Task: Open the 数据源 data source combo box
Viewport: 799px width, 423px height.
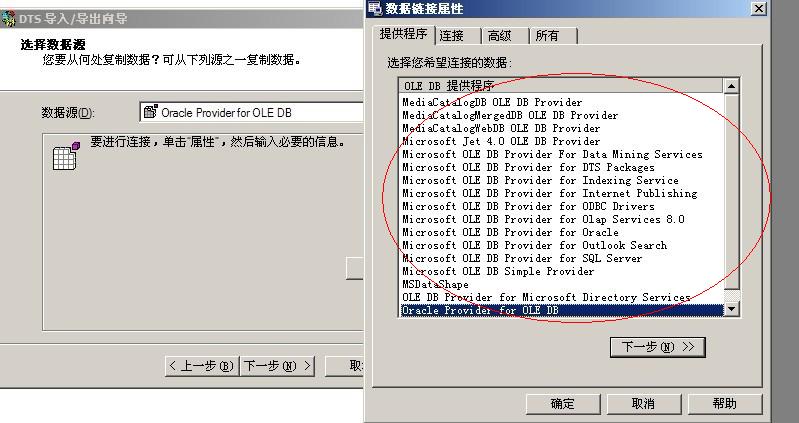Action: 251,112
